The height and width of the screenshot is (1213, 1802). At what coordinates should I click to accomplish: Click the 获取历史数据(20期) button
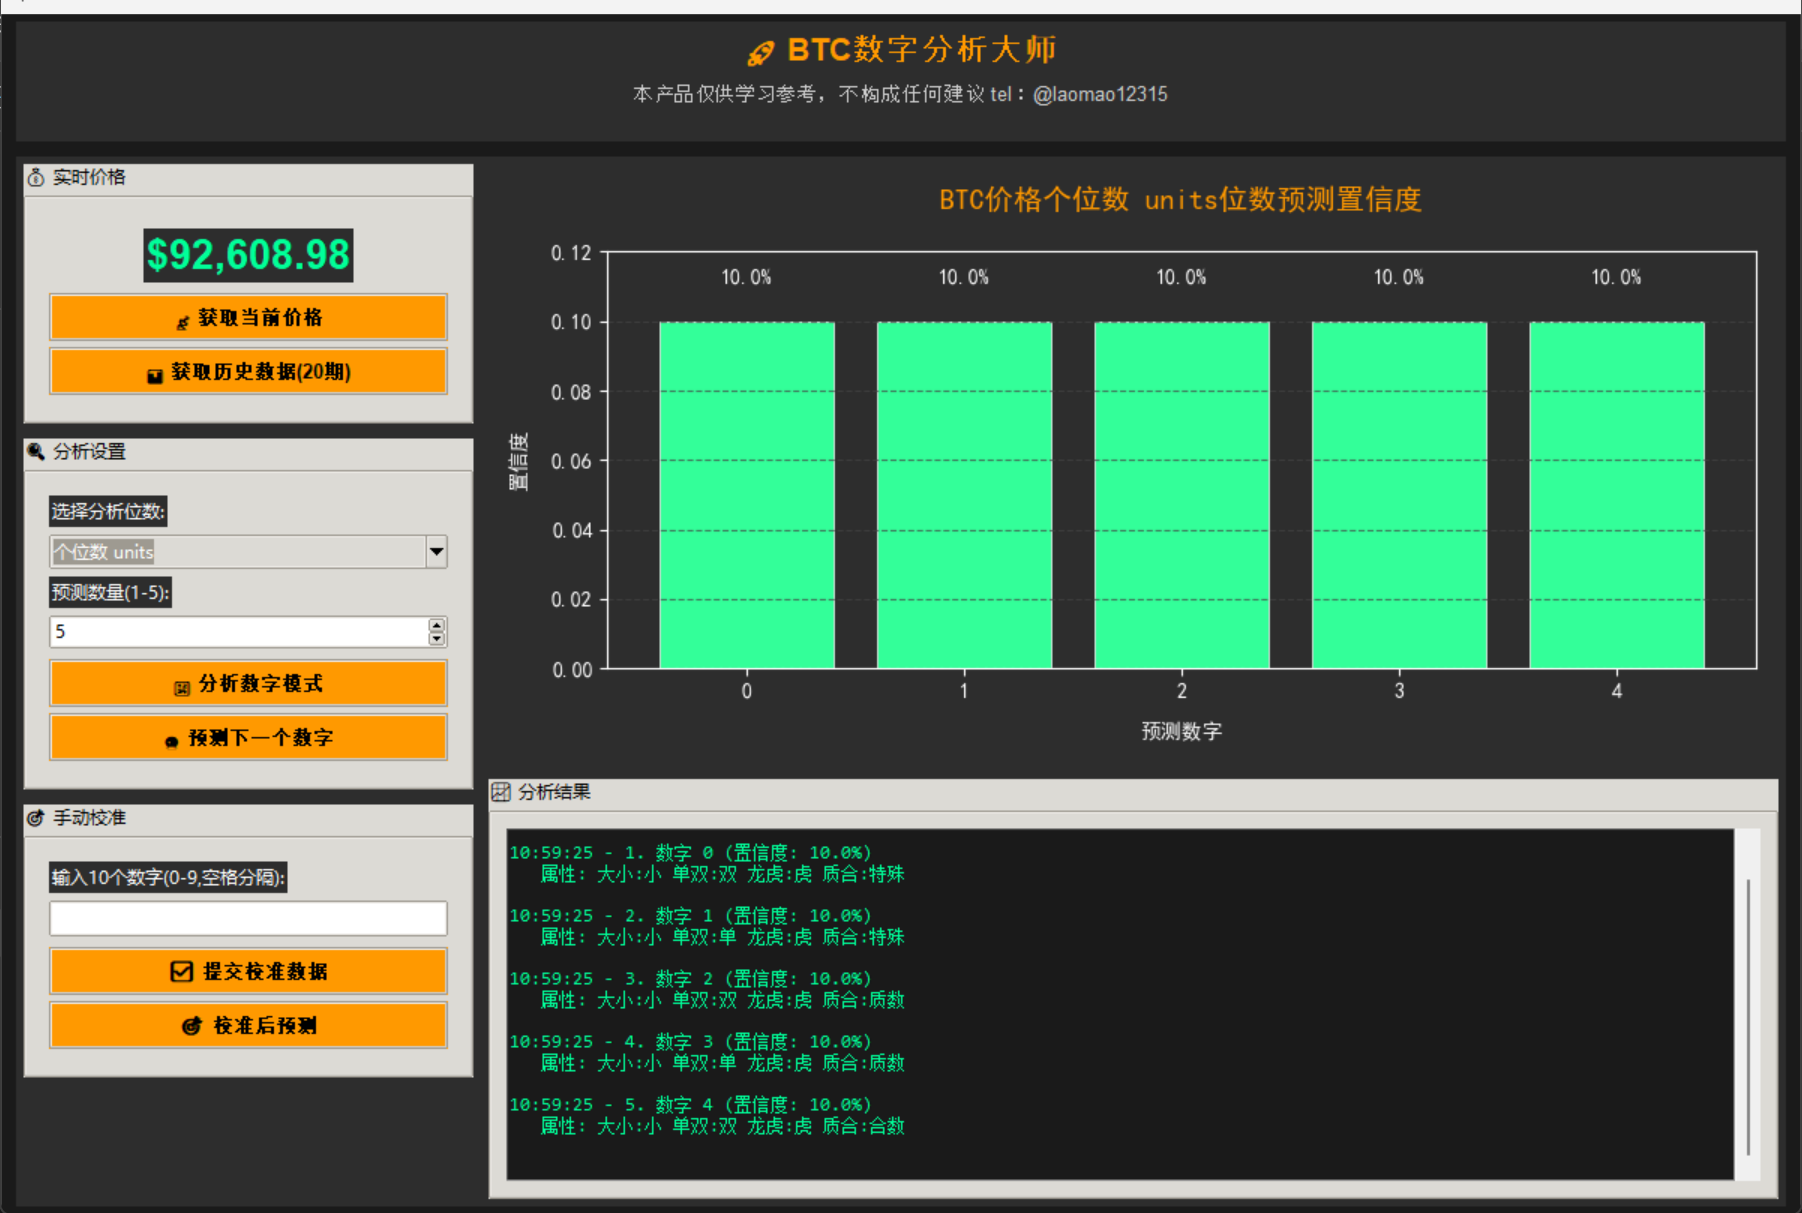point(248,372)
